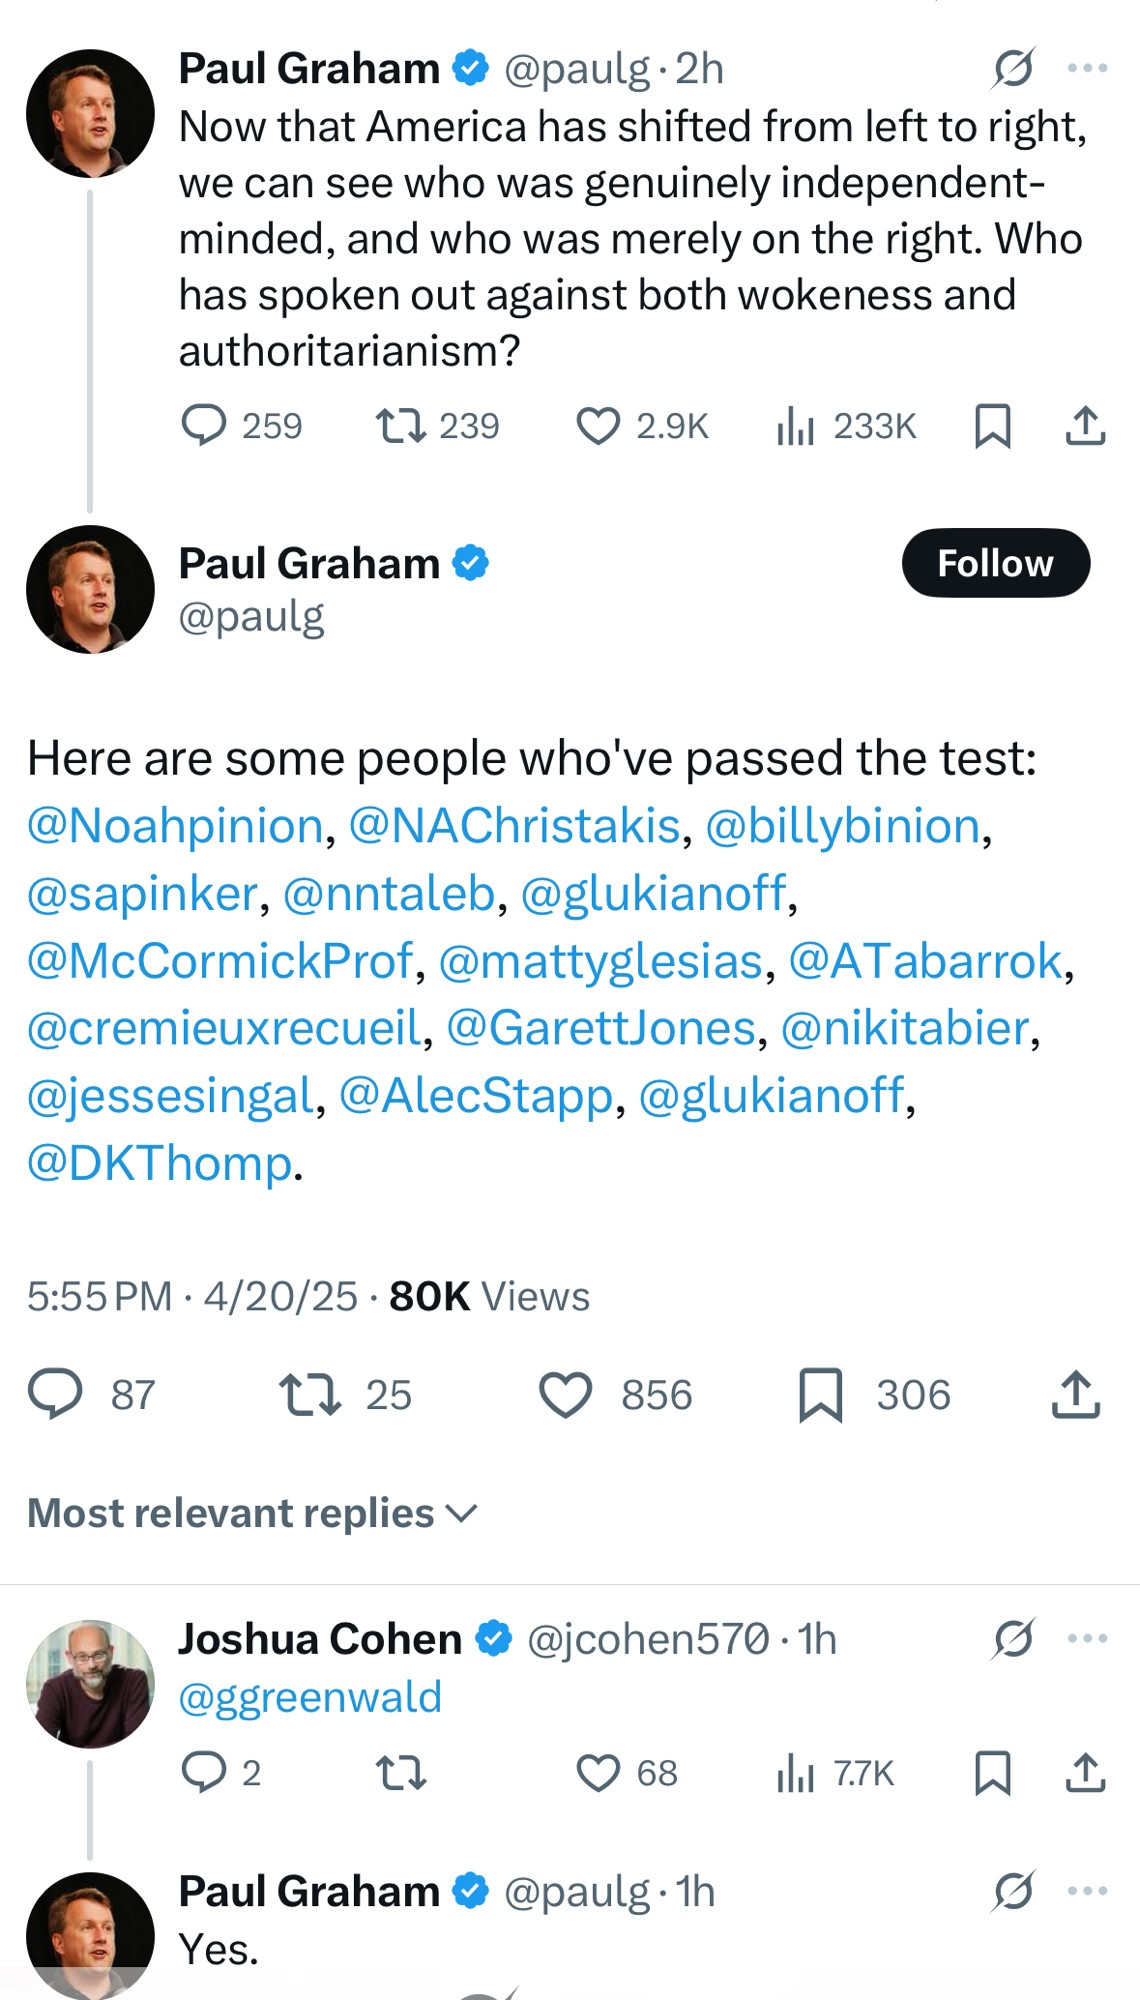This screenshot has width=1140, height=2000.
Task: Open the @DKThomp mention link
Action: pyautogui.click(x=160, y=1163)
